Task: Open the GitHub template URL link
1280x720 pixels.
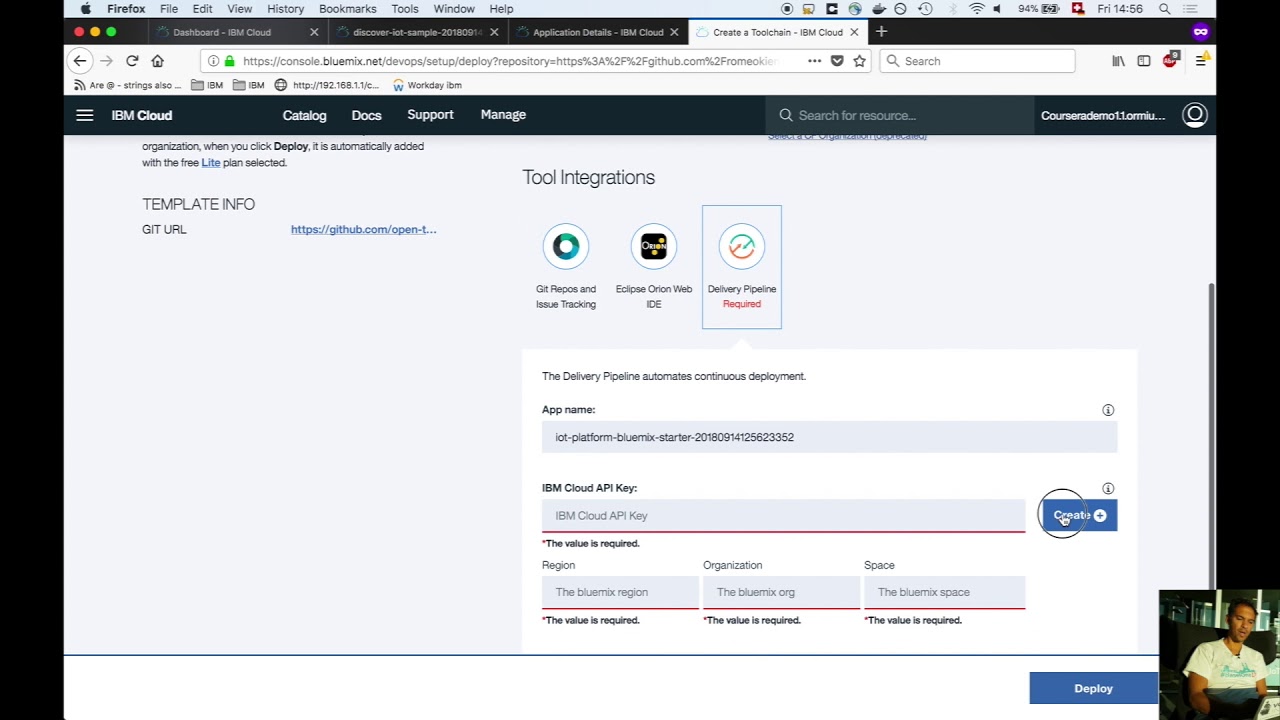Action: 364,229
